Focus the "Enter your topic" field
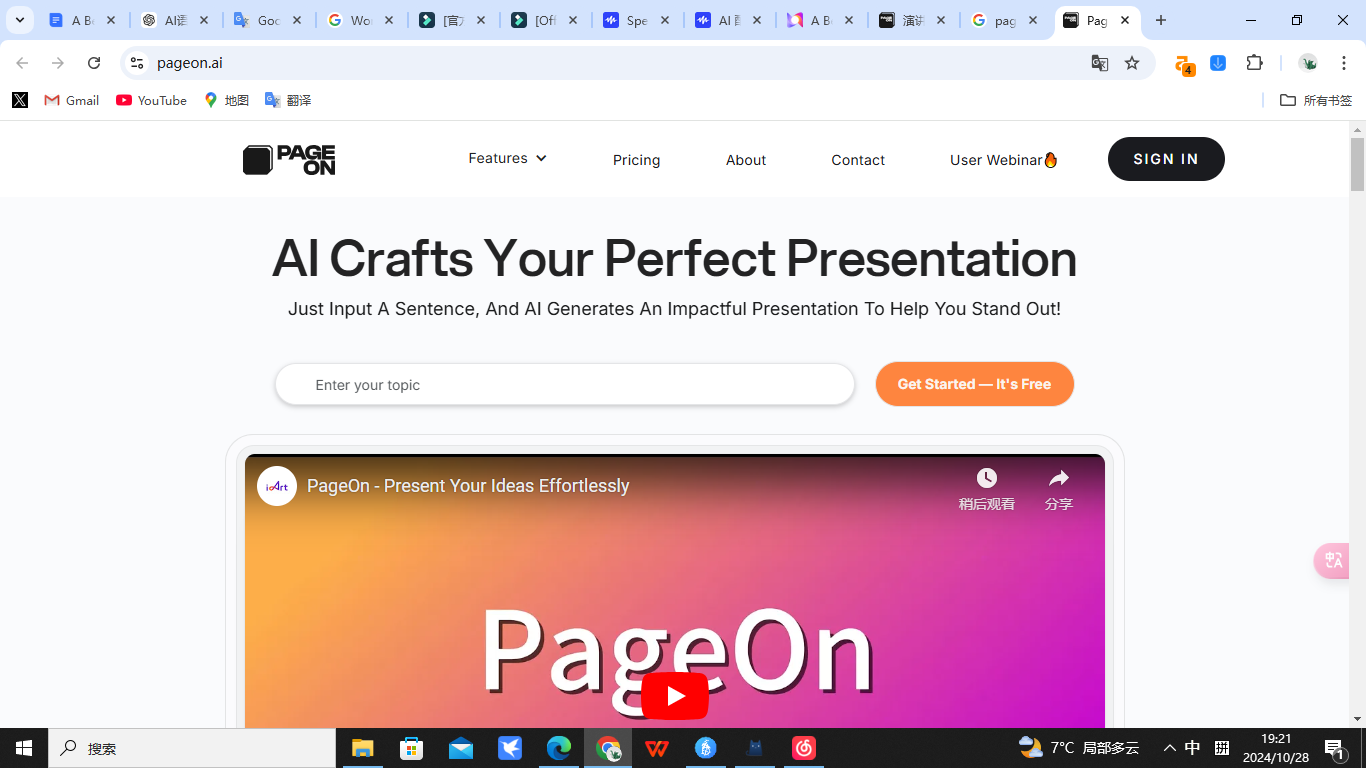Screen dimensions: 1366x768 point(565,385)
